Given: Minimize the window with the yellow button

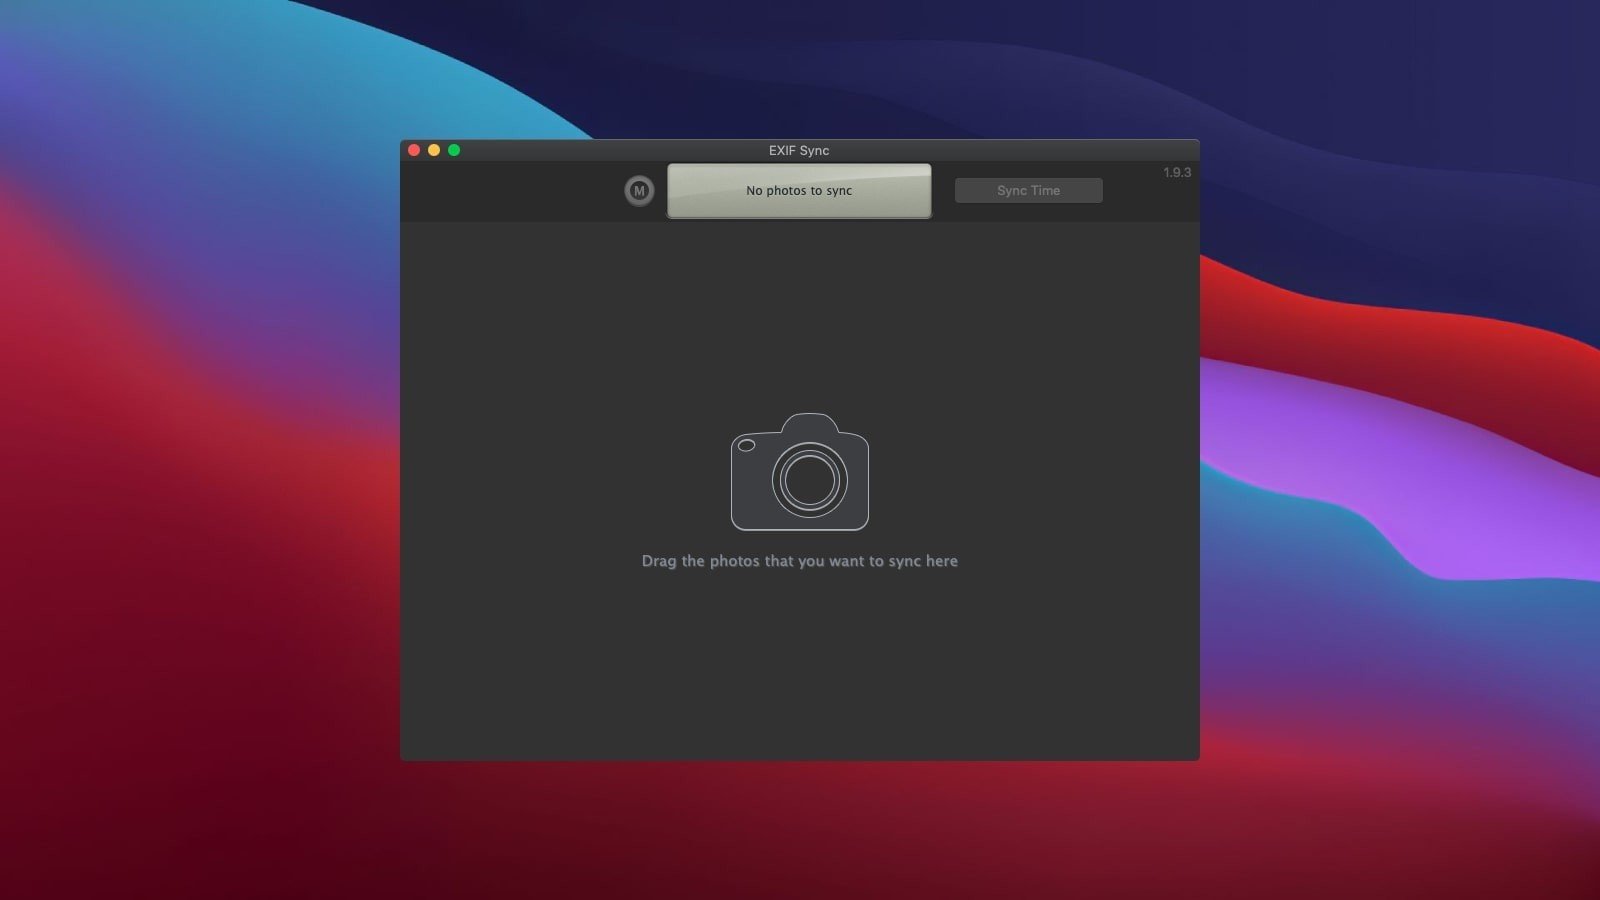Looking at the screenshot, I should (434, 150).
